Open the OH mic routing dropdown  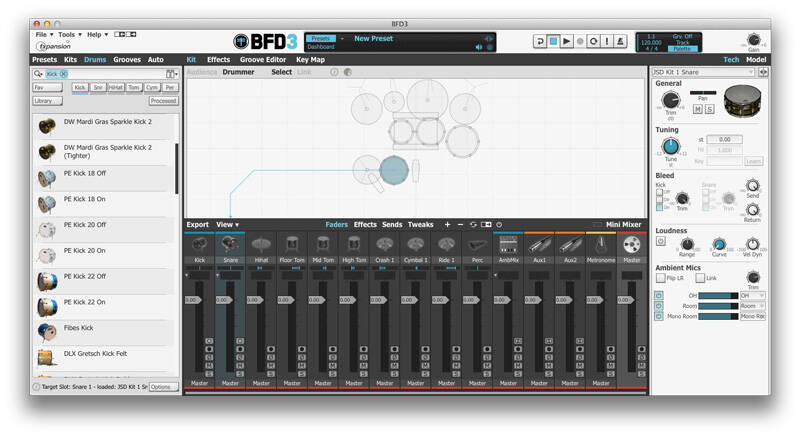(x=753, y=296)
